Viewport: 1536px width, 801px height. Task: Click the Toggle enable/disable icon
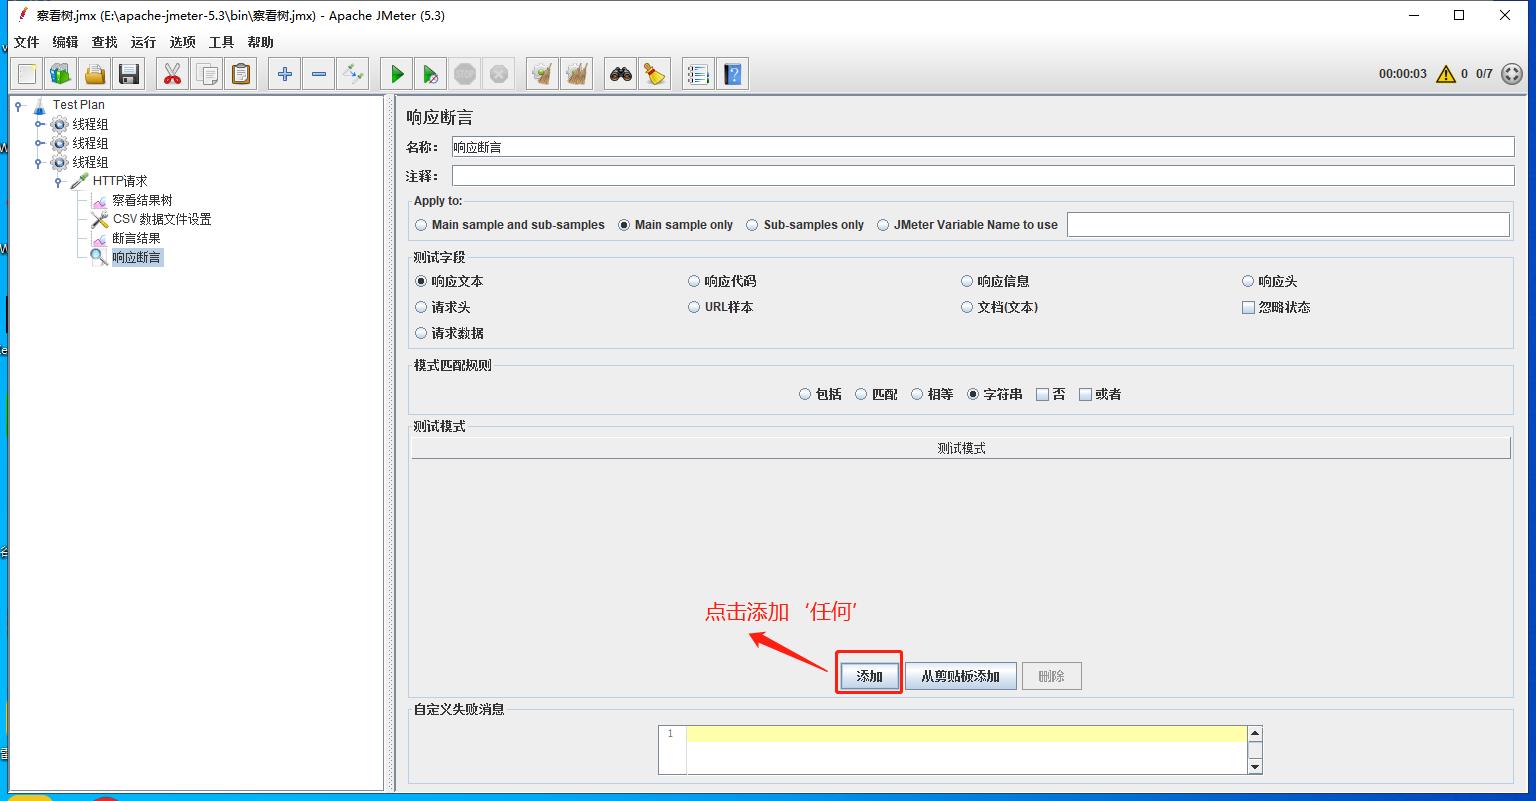(353, 74)
